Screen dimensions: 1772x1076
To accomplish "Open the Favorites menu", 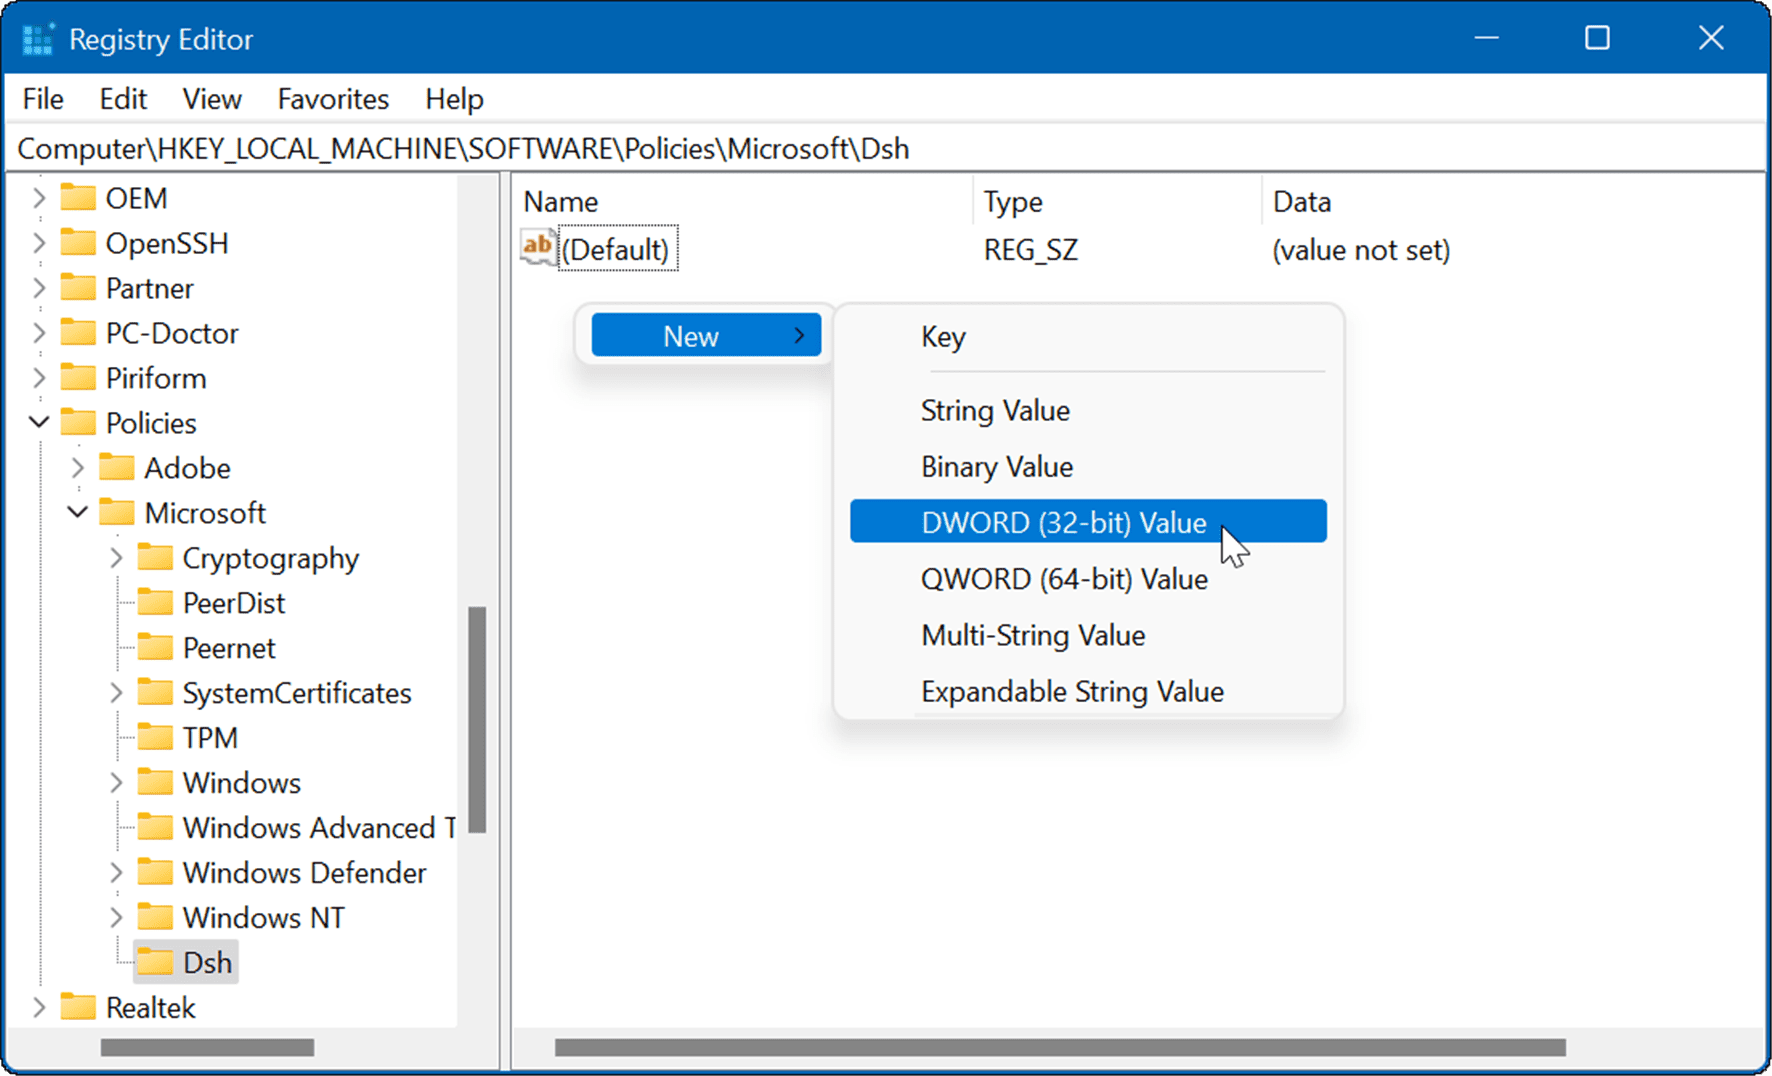I will click(x=332, y=98).
